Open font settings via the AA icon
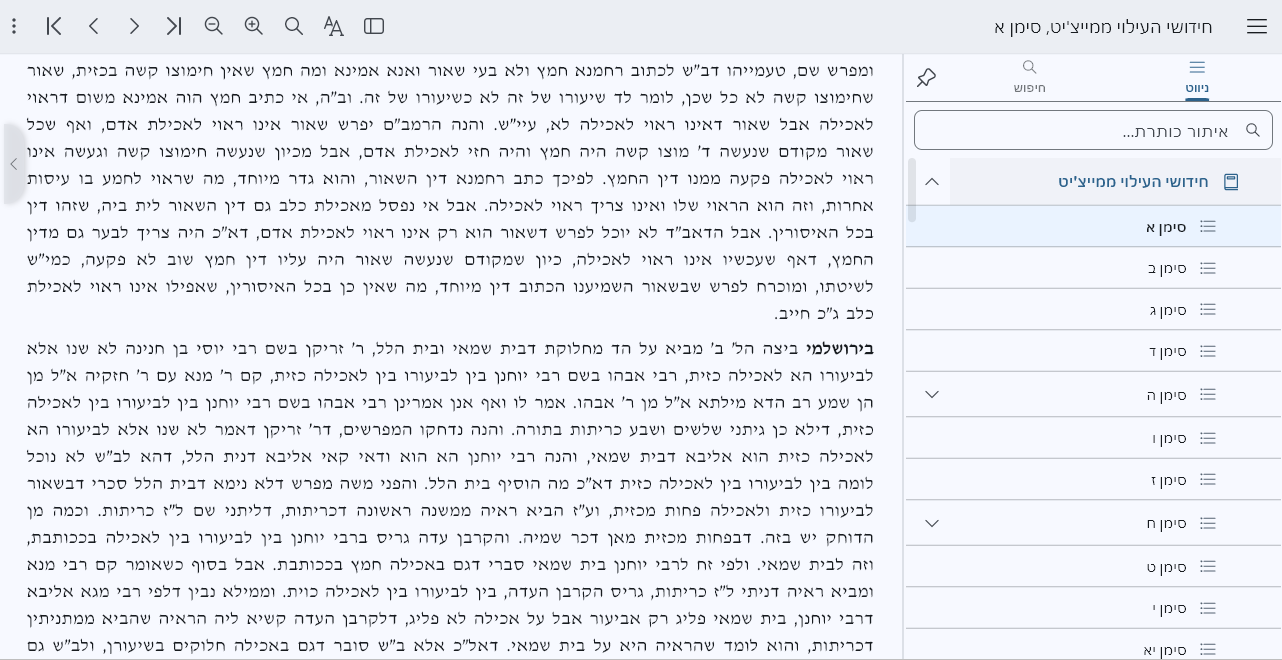Viewport: 1282px width, 660px height. 333,26
